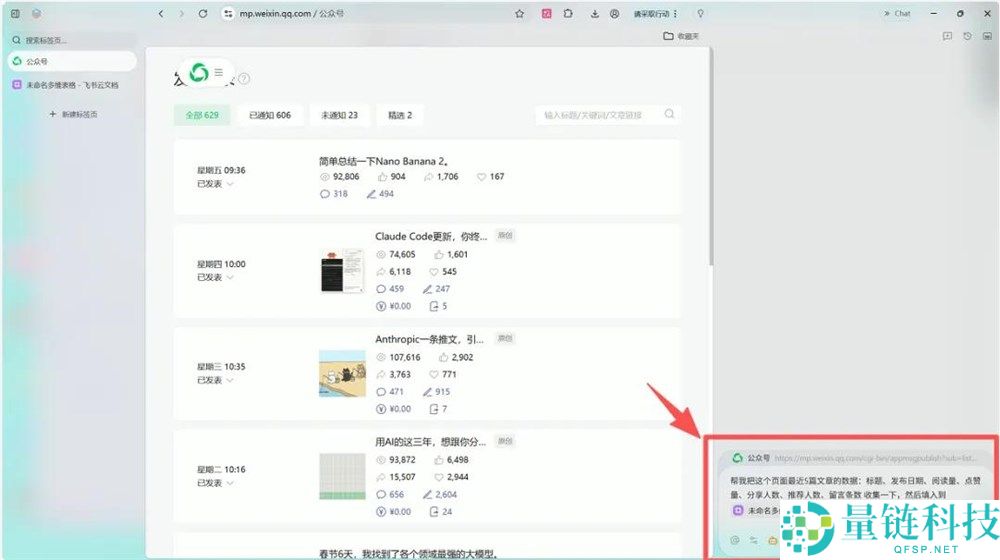Image resolution: width=1000 pixels, height=560 pixels.
Task: Add a new tab with 新建标签页
Action: [x=73, y=114]
